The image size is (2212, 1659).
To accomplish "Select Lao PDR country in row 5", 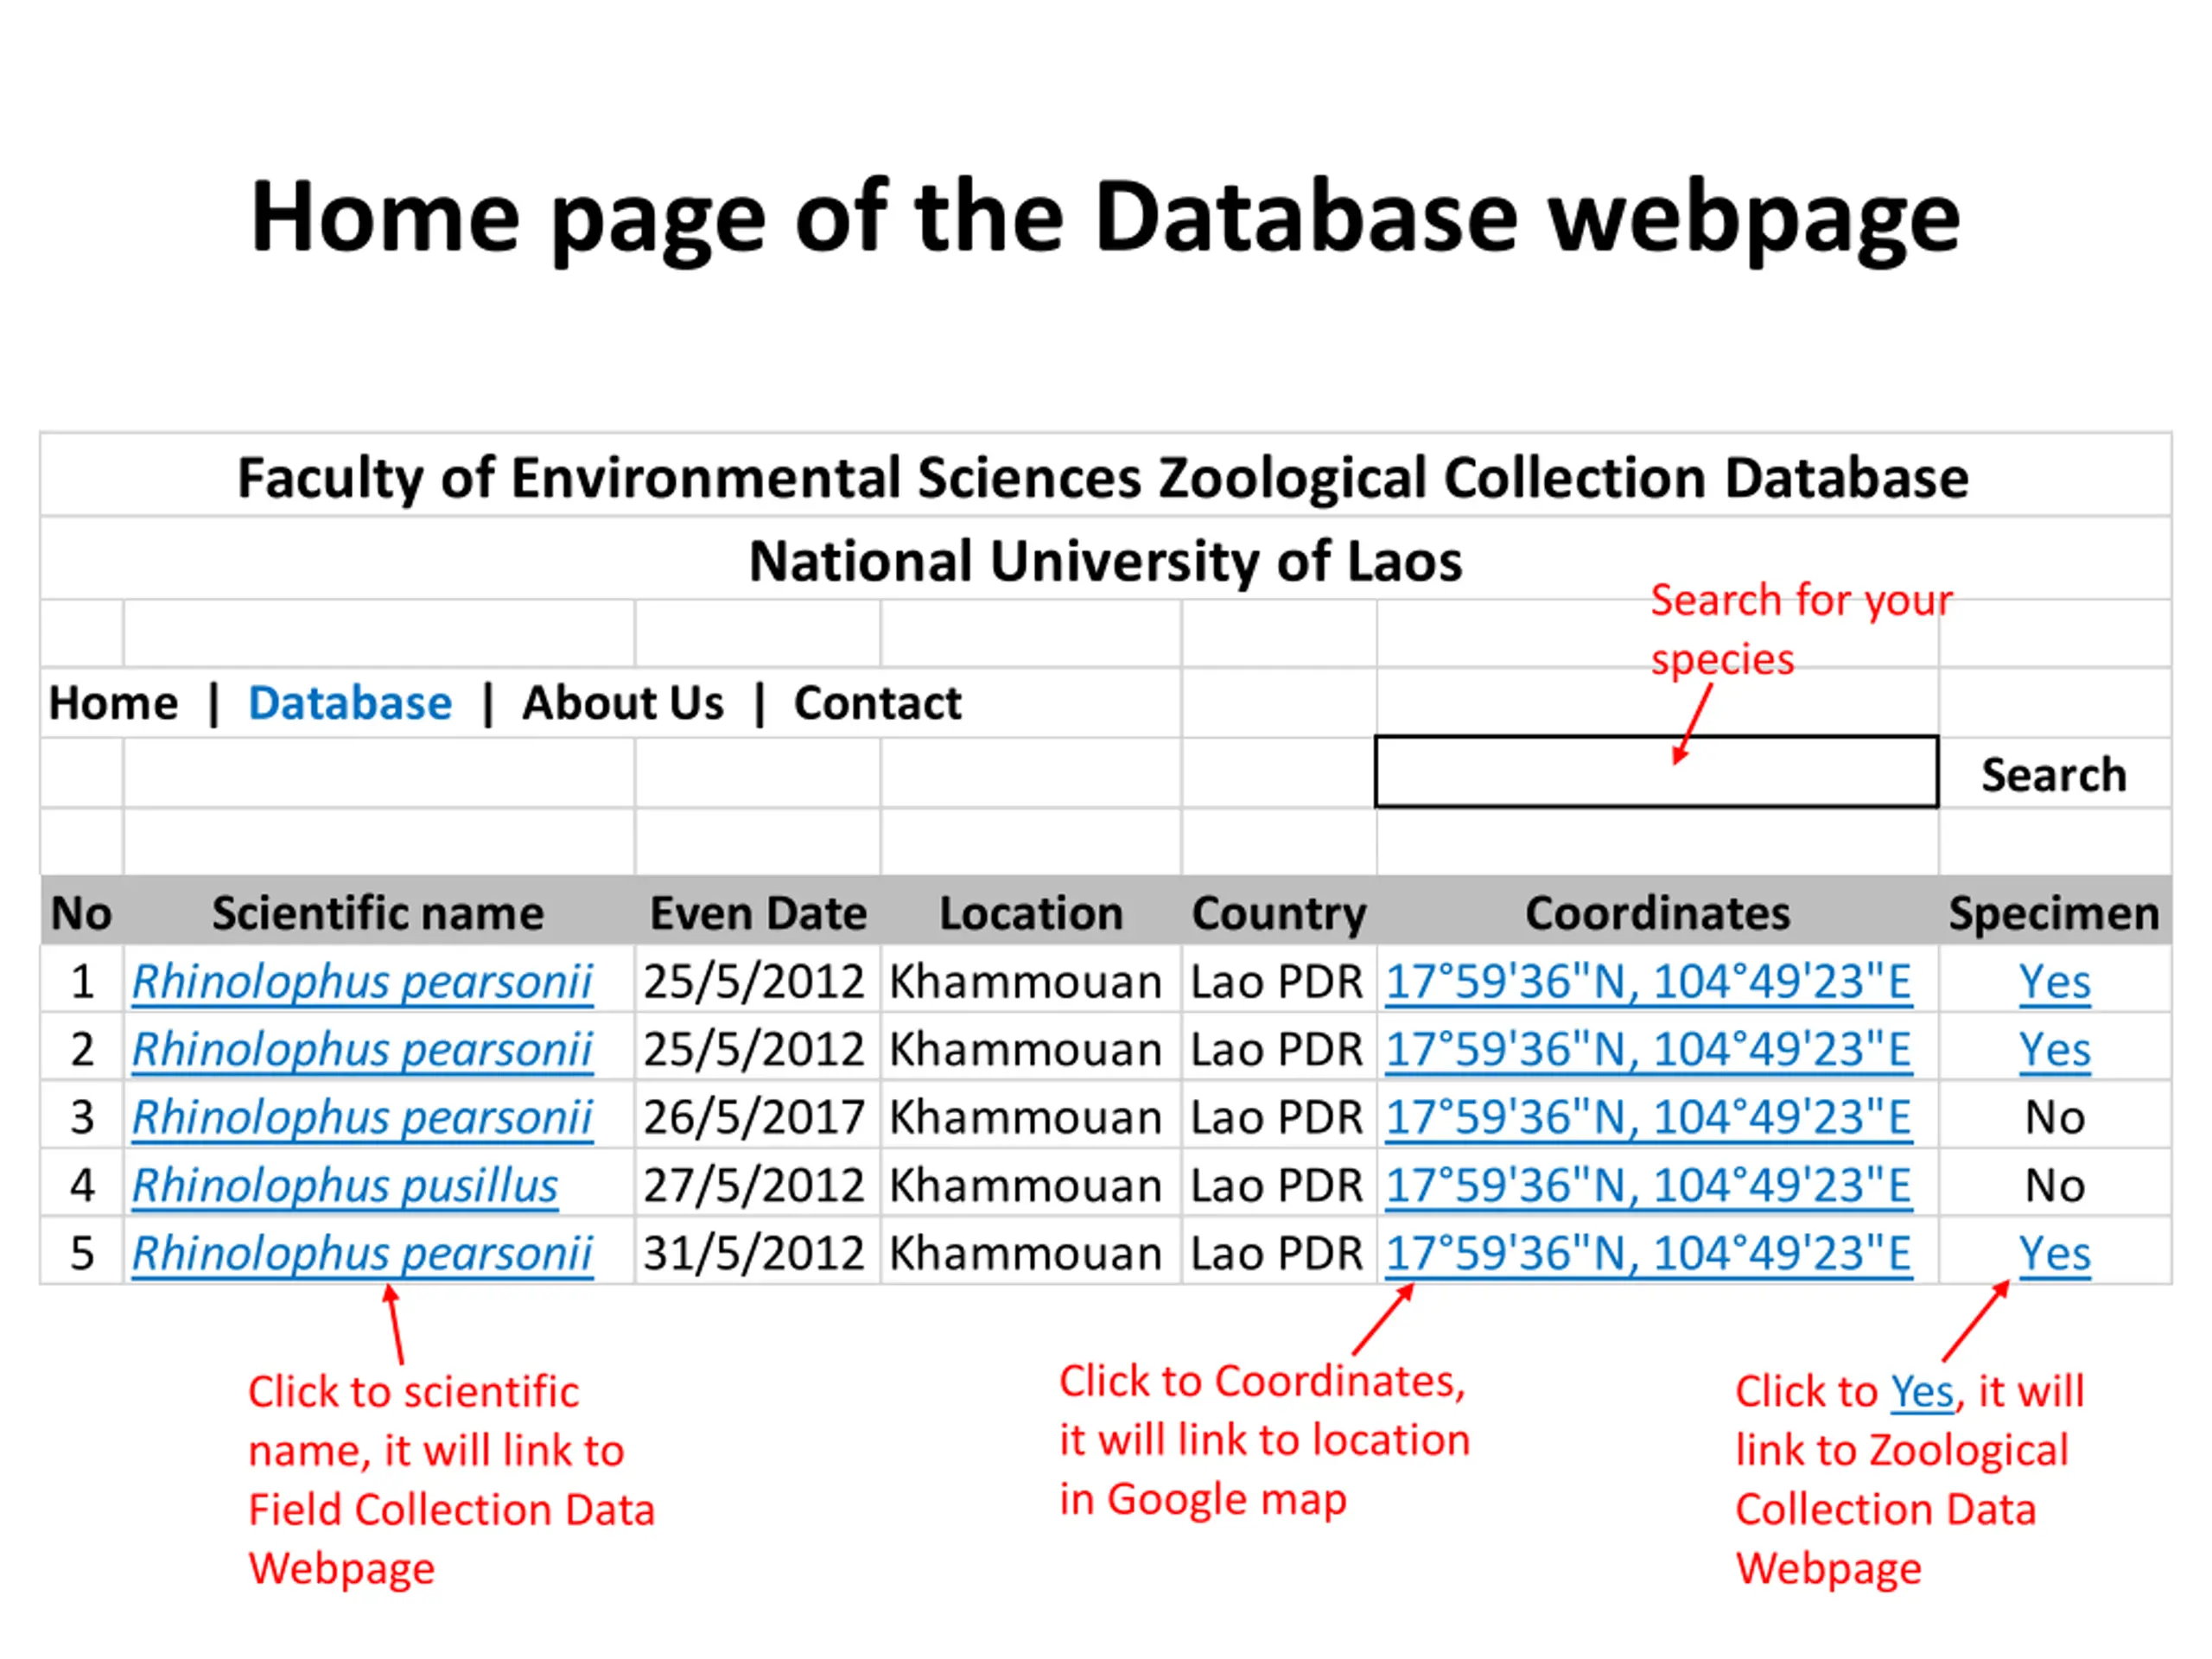I will pos(1277,1254).
